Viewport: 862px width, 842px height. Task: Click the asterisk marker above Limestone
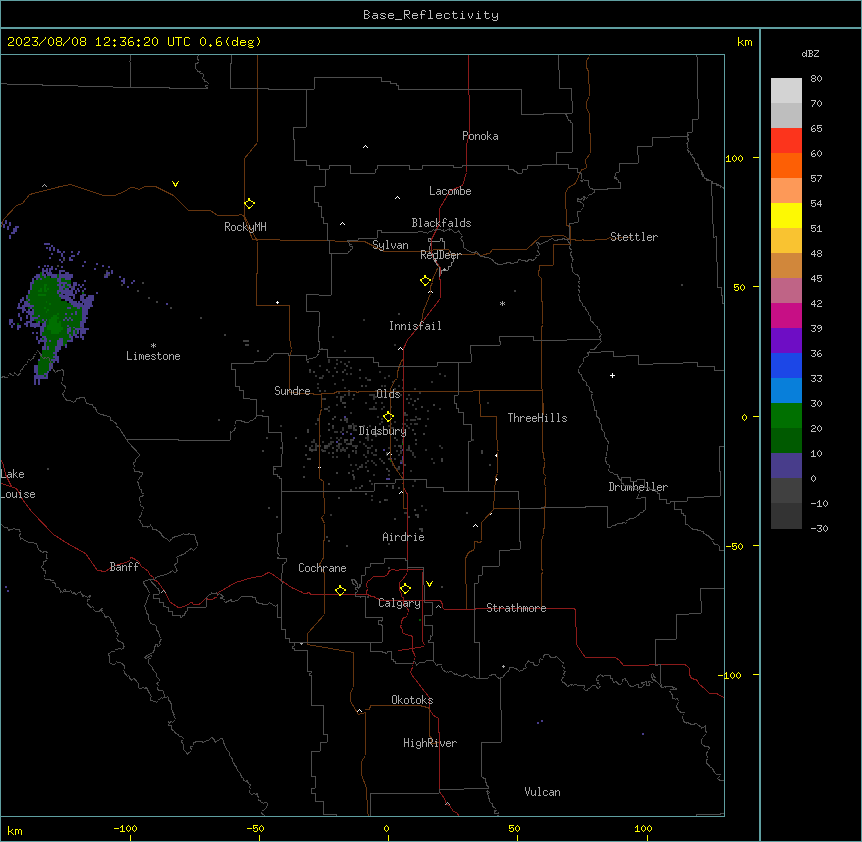[153, 346]
